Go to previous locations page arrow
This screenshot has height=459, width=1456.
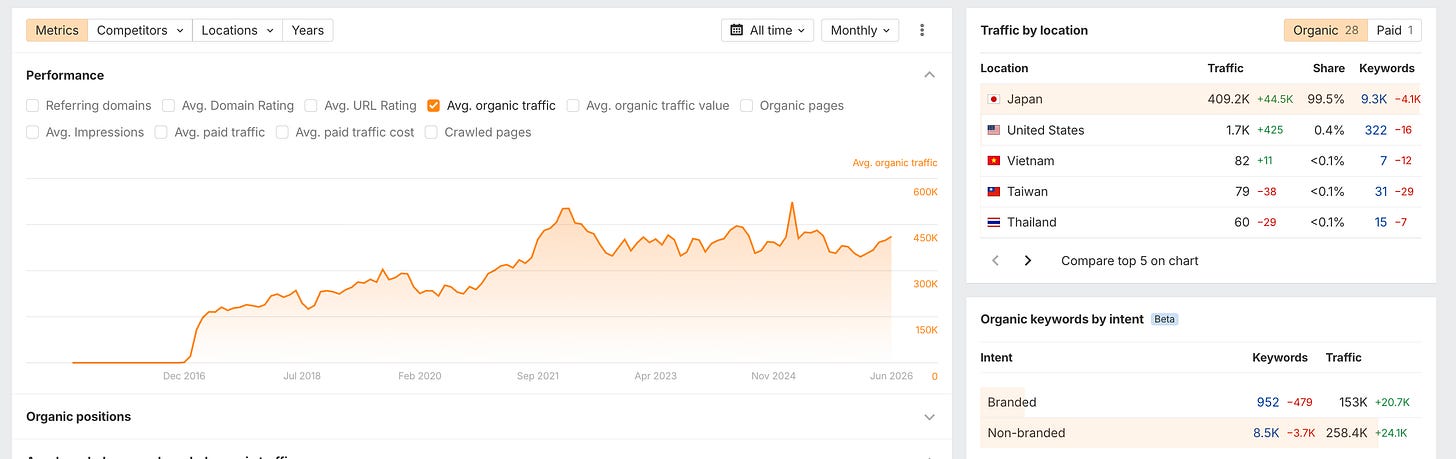click(995, 261)
